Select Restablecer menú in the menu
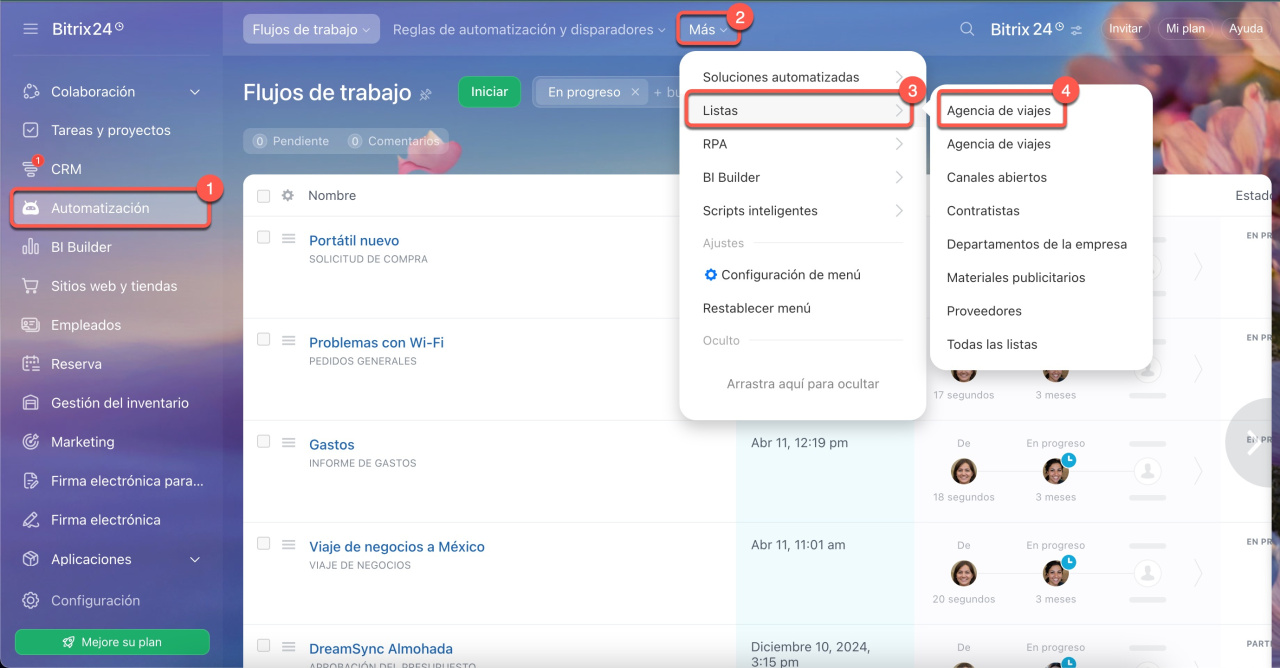 [x=757, y=308]
